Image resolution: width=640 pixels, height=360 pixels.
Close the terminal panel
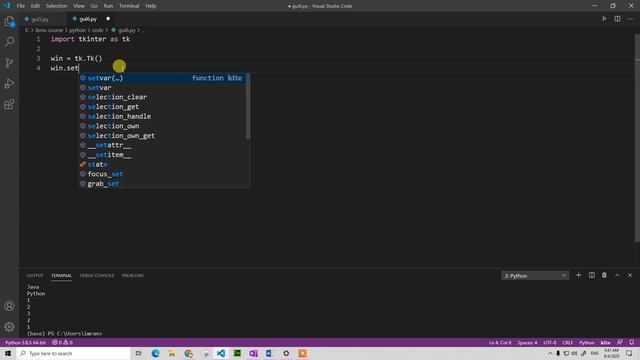tap(630, 276)
